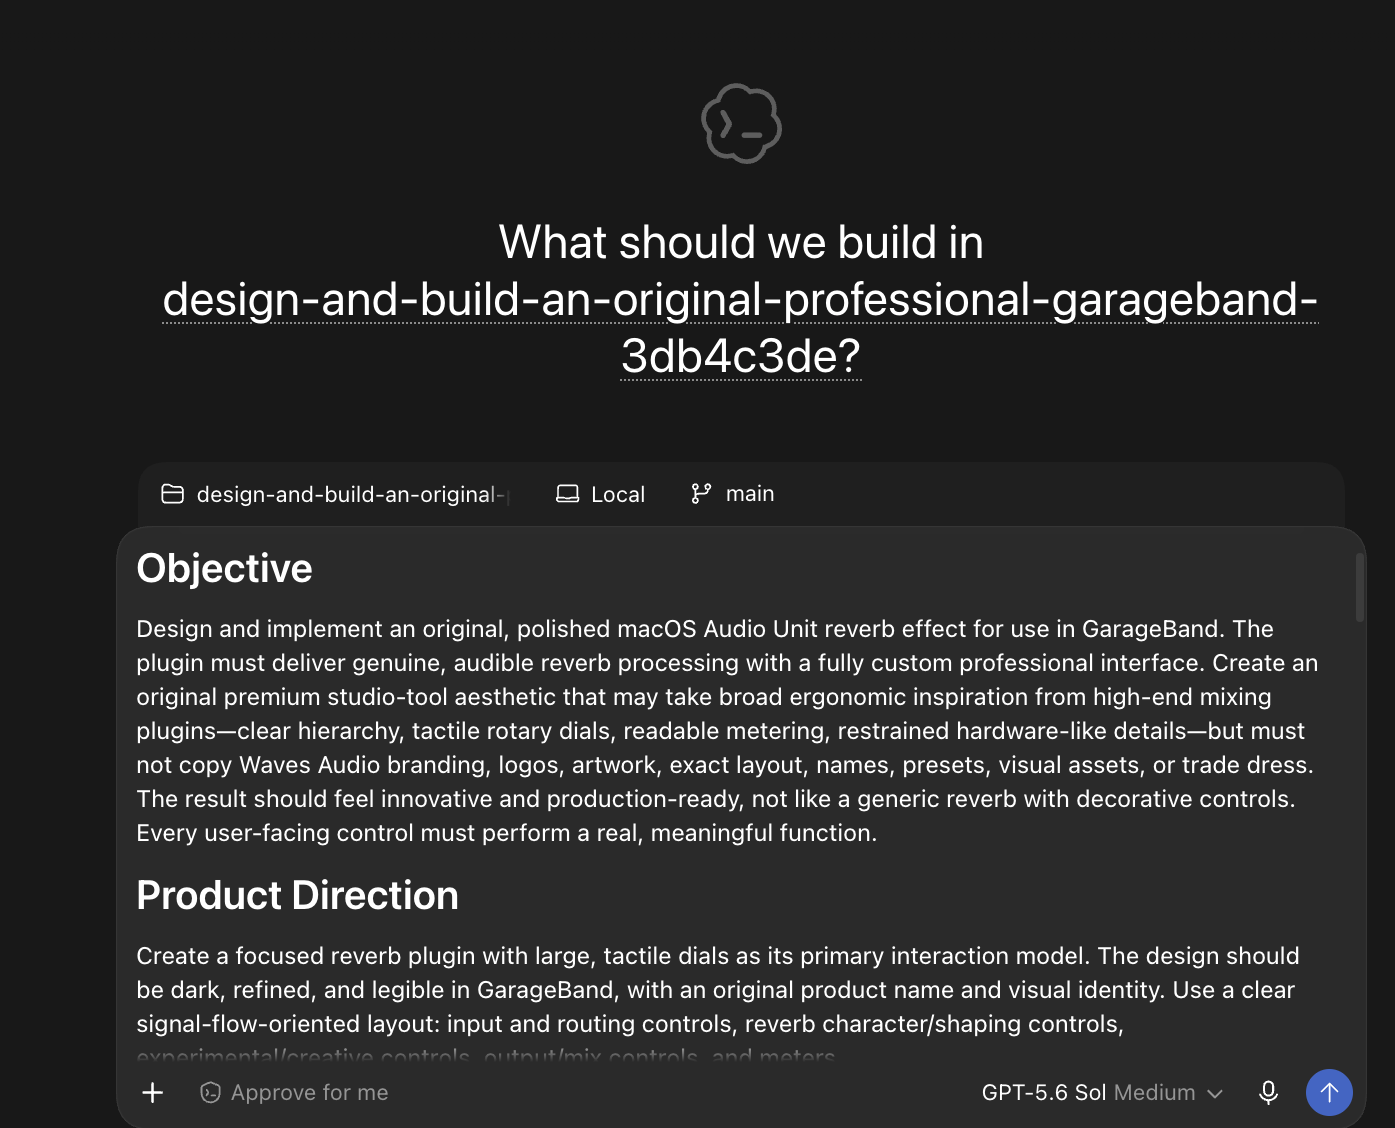Start dictation with the microphone icon
1395x1128 pixels.
coord(1268,1092)
